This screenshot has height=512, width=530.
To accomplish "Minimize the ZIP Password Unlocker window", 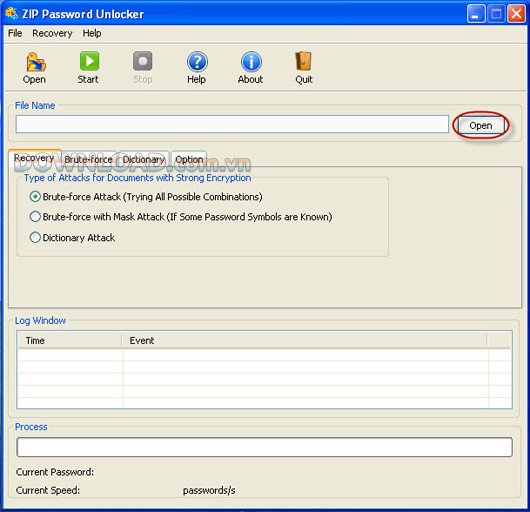I will [476, 14].
